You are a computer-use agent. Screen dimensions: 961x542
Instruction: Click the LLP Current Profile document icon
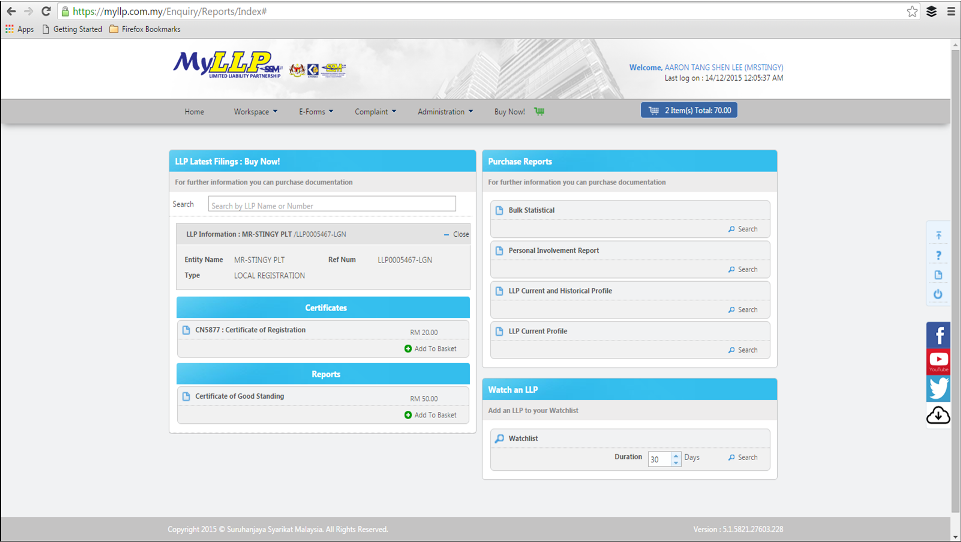coord(499,331)
